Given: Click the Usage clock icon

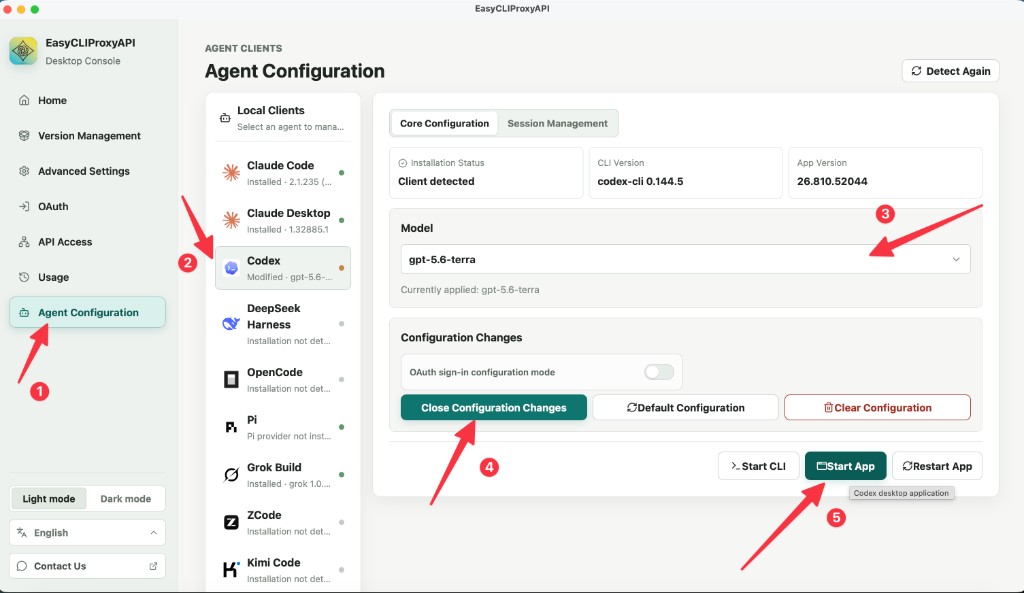Looking at the screenshot, I should coord(24,277).
